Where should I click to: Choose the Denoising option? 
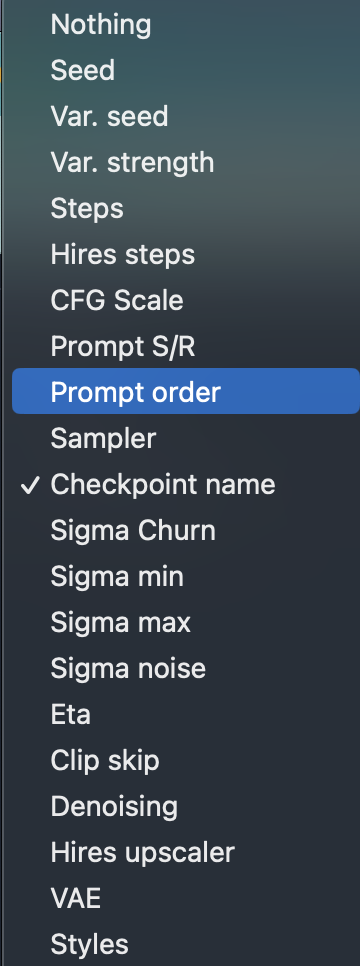pos(185,806)
